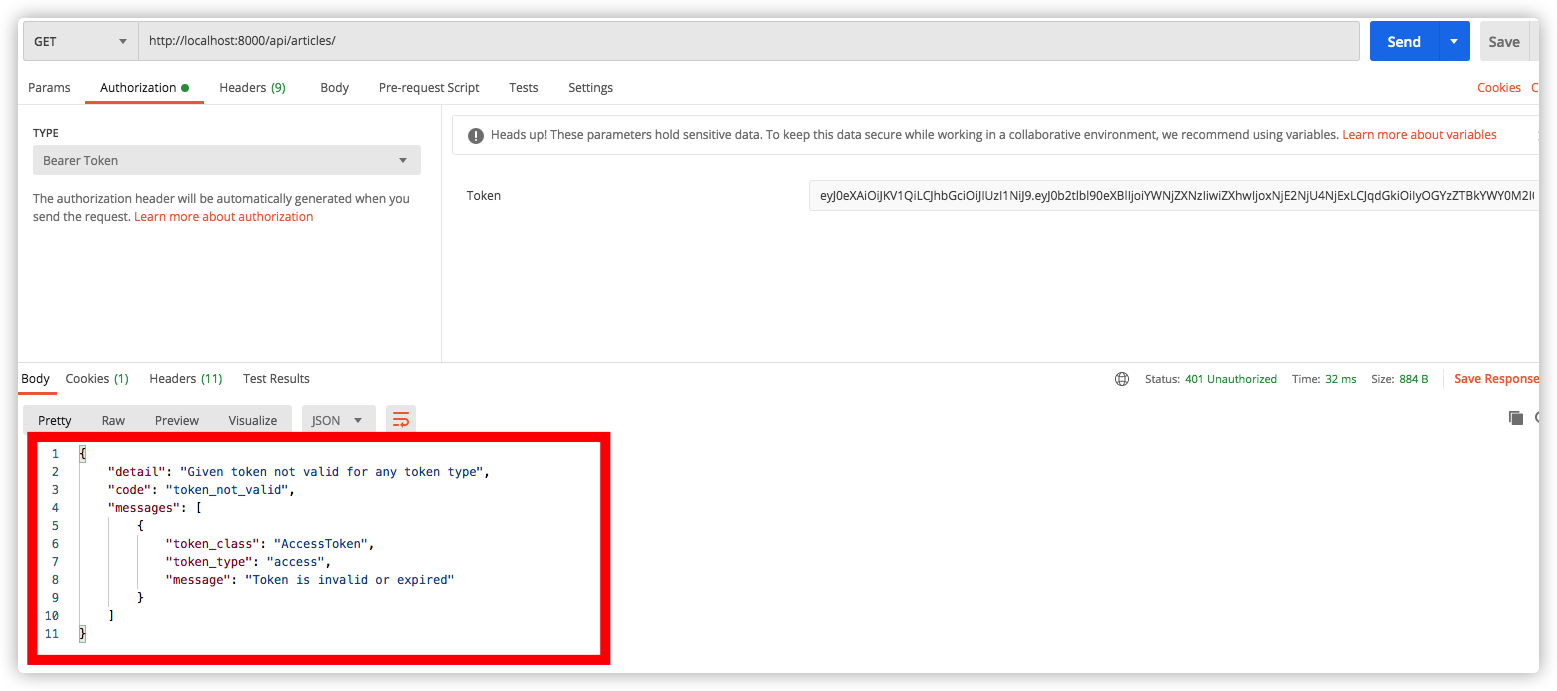Expand the Send button arrow options

click(1454, 41)
